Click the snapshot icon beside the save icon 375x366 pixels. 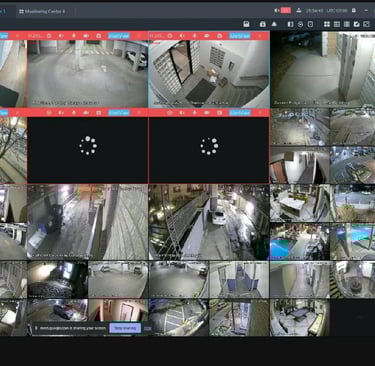[x=263, y=24]
